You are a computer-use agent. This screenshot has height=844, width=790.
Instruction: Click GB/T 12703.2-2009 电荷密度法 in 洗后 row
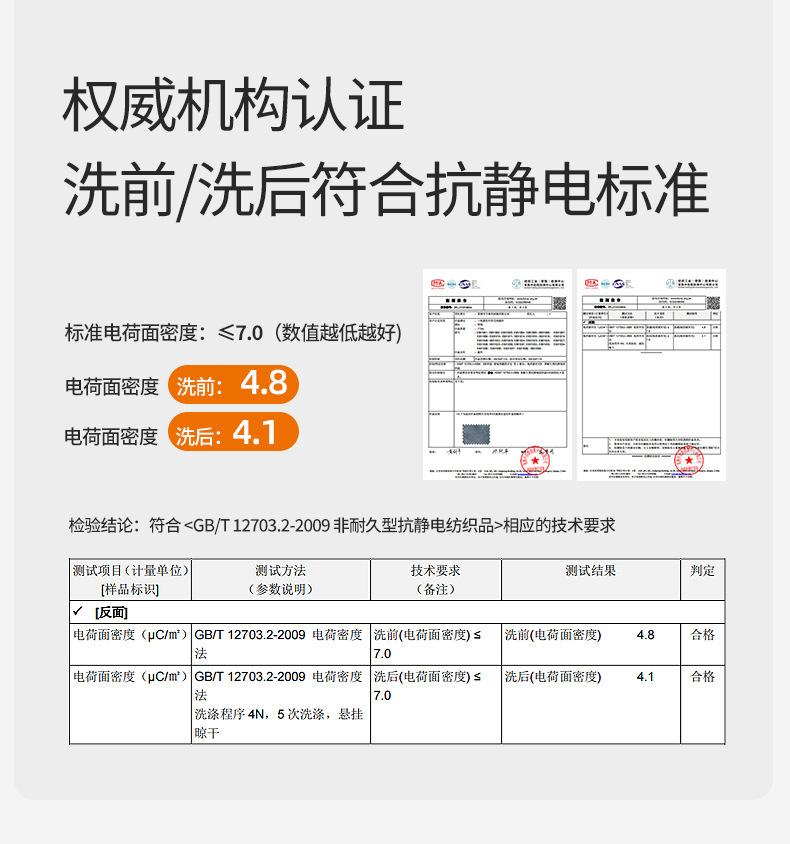click(279, 686)
